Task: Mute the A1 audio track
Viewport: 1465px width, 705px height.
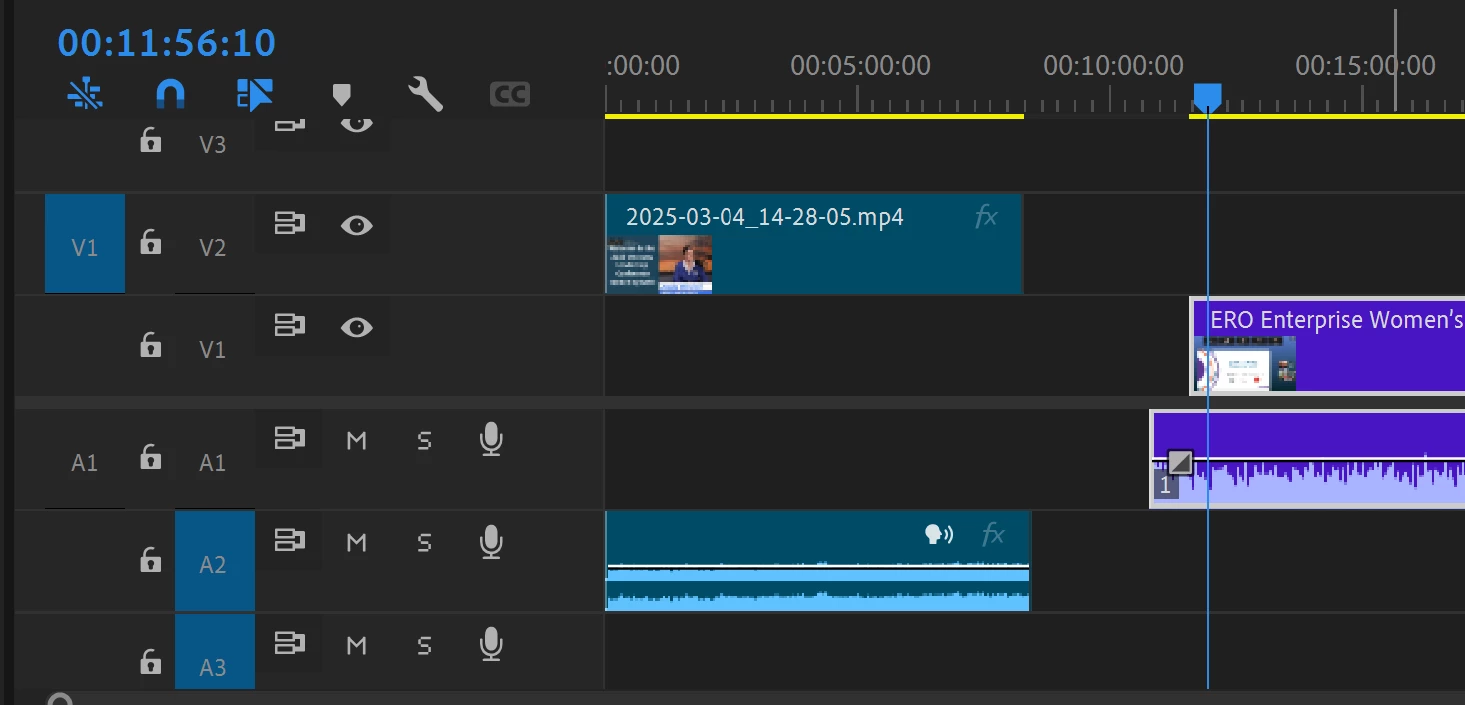Action: 356,440
